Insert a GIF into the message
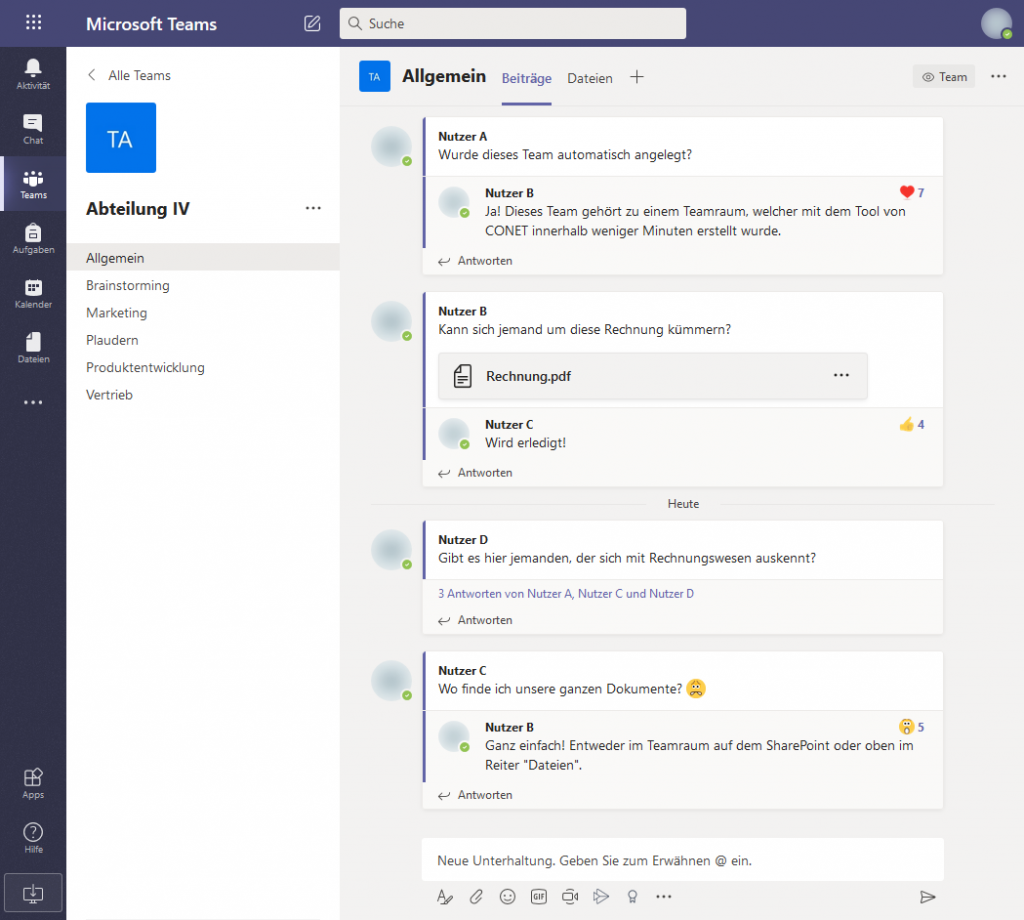 538,897
